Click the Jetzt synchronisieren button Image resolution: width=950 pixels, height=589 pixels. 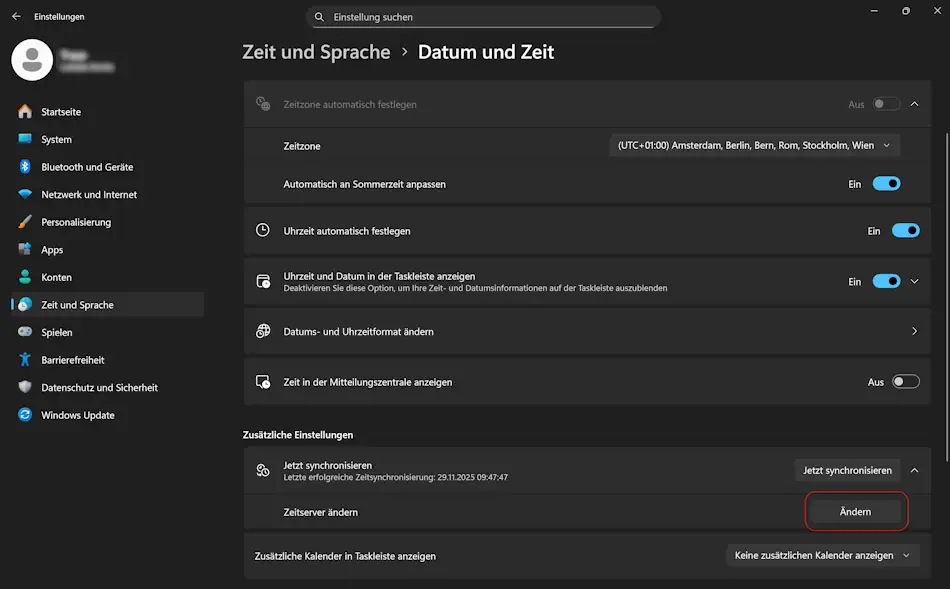(x=847, y=470)
